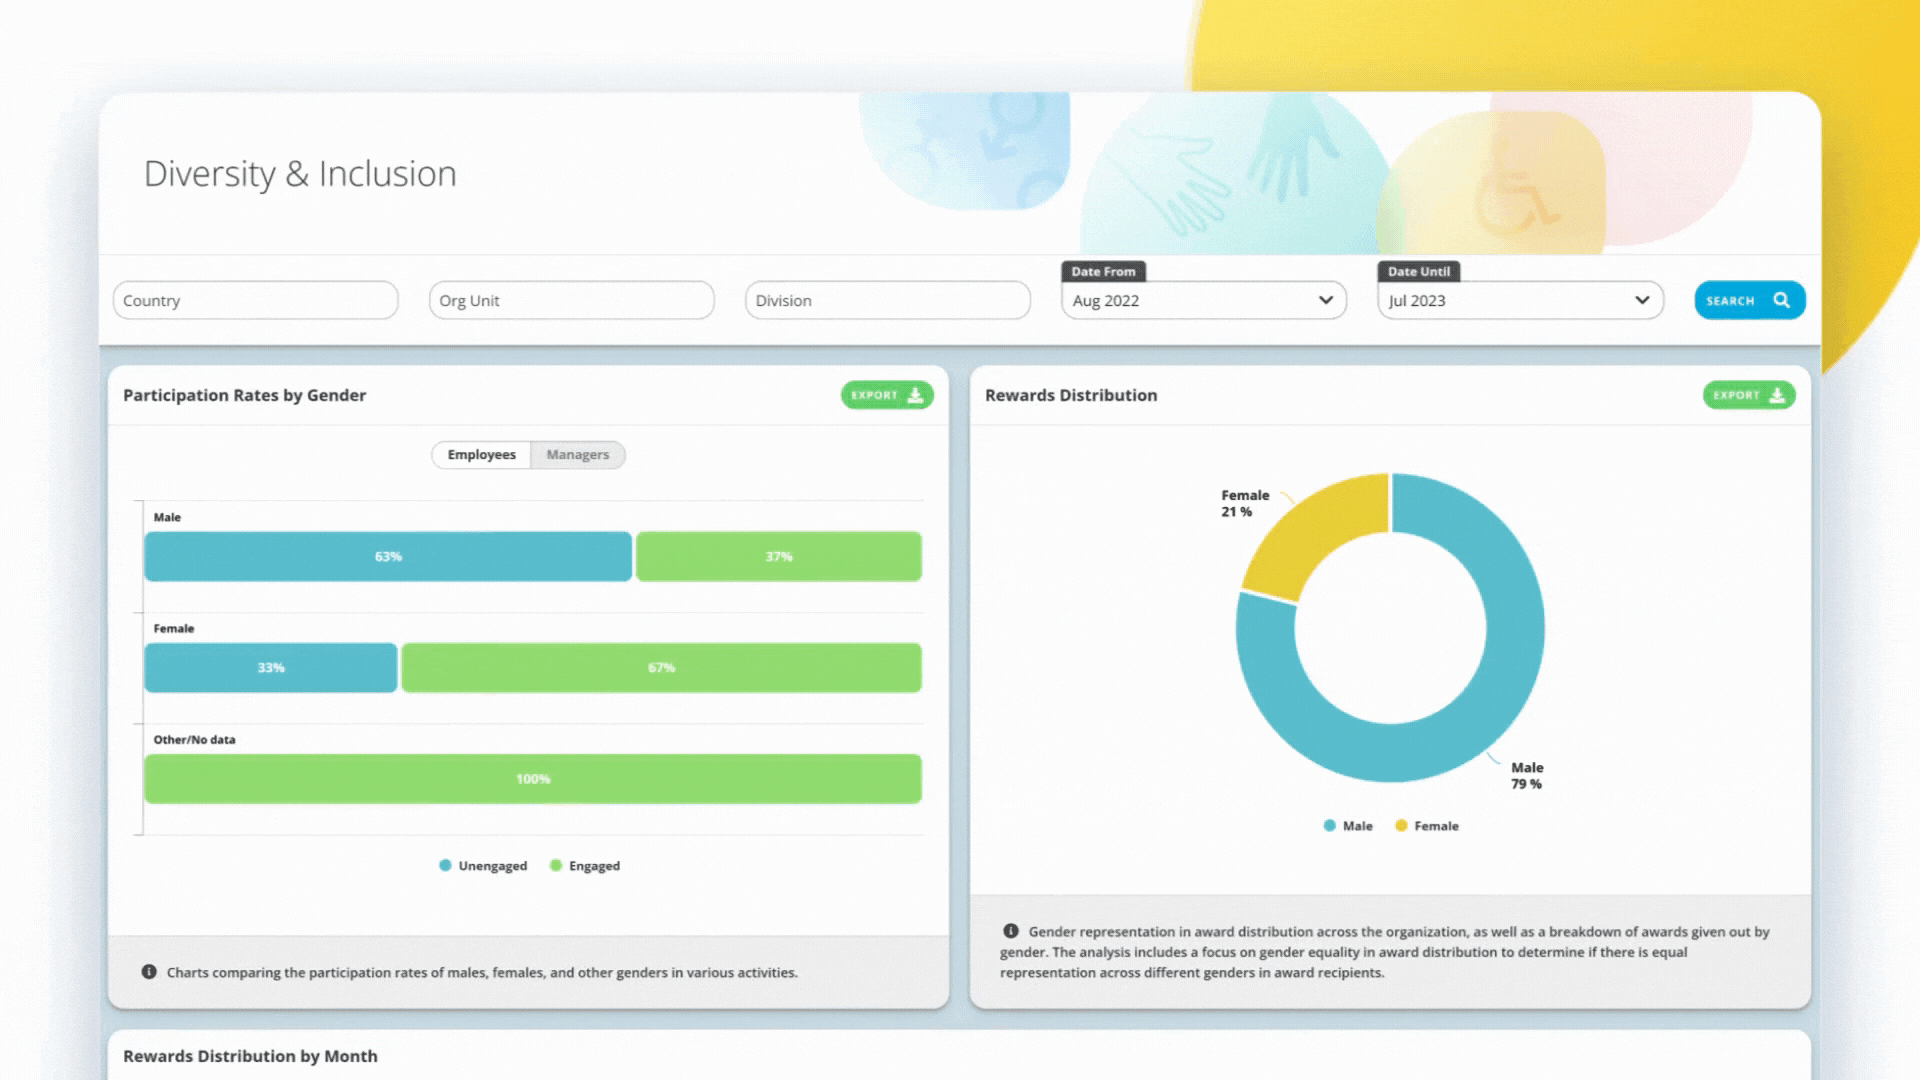The height and width of the screenshot is (1080, 1920).
Task: Click the Male 37% engaged bar
Action: (778, 556)
